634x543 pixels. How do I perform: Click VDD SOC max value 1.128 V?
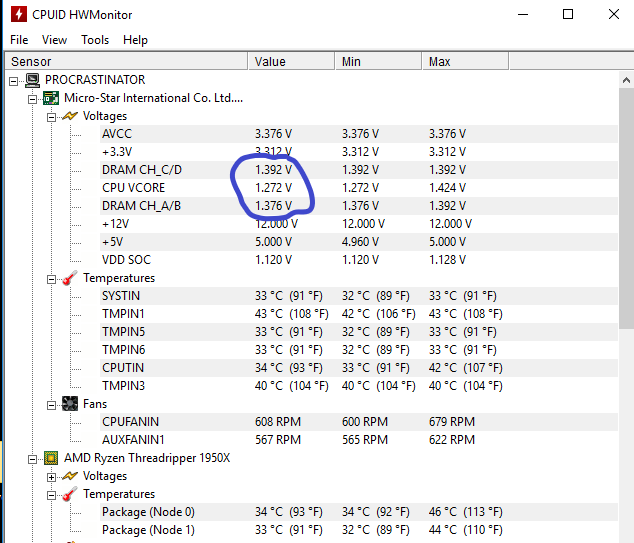(x=447, y=260)
